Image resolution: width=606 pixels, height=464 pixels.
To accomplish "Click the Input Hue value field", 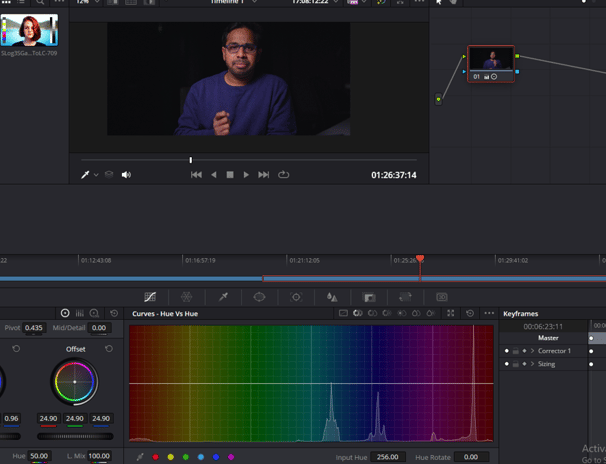I will (x=388, y=457).
